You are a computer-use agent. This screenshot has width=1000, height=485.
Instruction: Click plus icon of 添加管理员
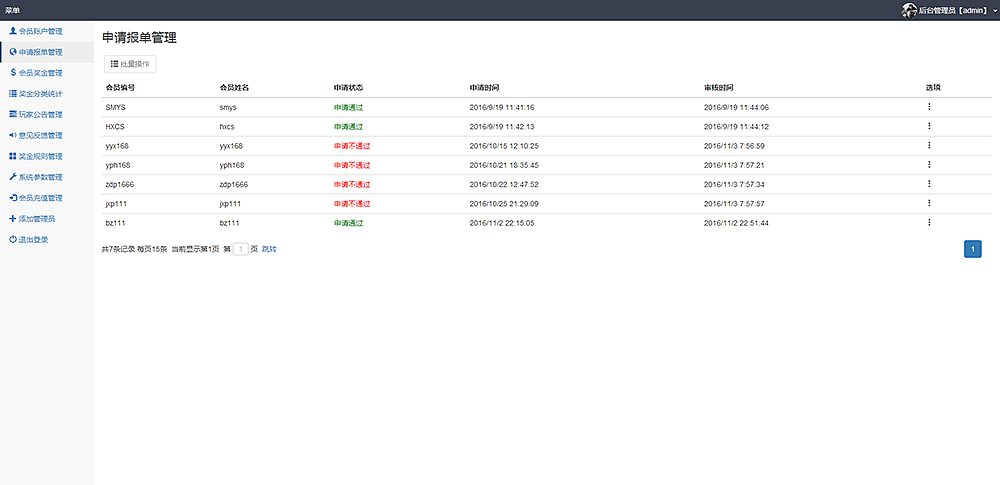pyautogui.click(x=13, y=218)
